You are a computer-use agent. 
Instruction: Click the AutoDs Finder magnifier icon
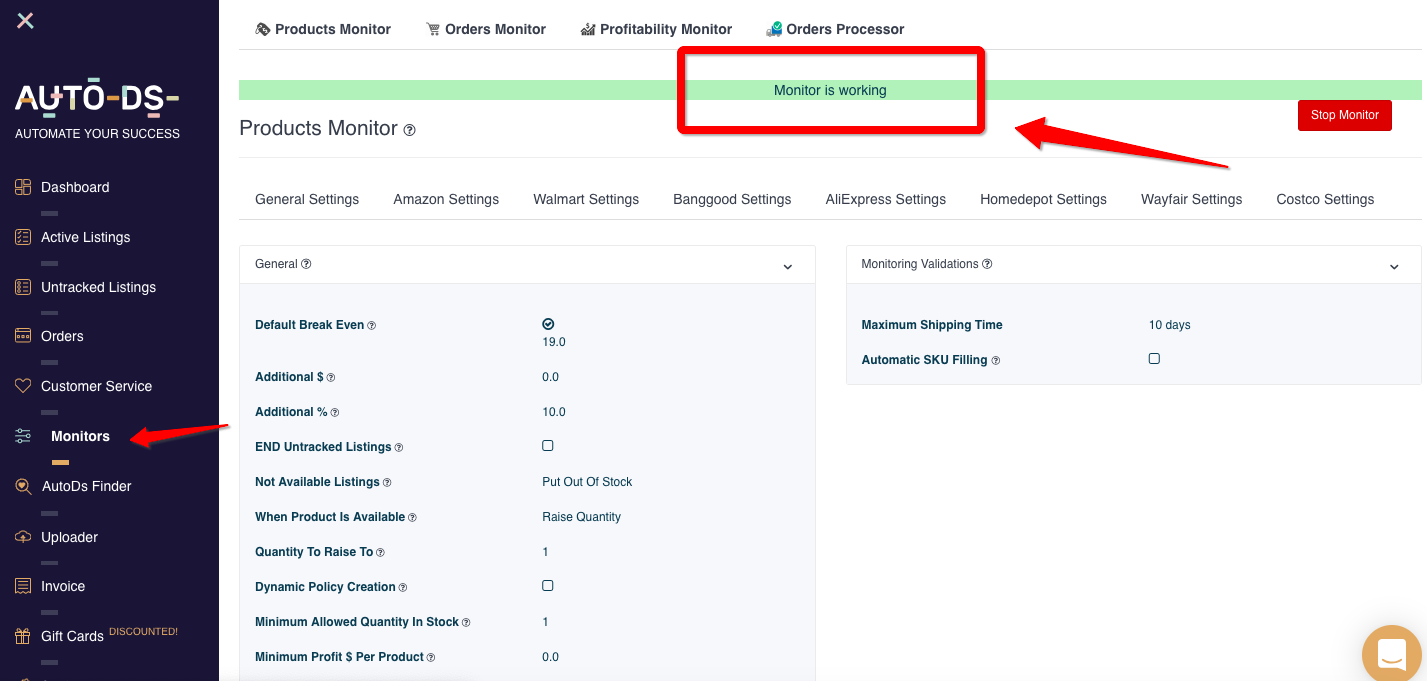point(23,486)
